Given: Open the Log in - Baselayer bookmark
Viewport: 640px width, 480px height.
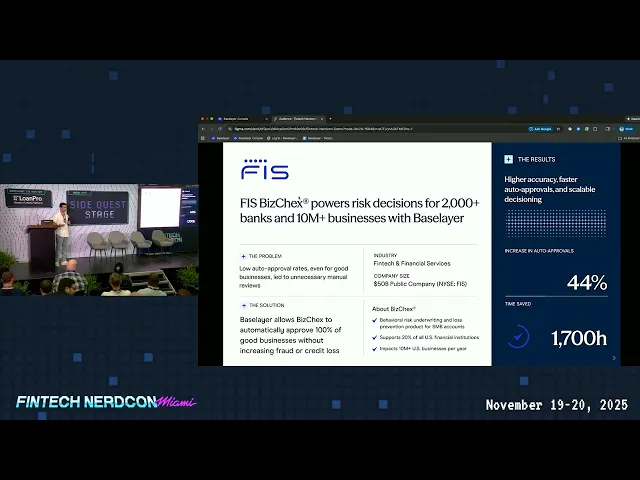Looking at the screenshot, I should point(282,138).
